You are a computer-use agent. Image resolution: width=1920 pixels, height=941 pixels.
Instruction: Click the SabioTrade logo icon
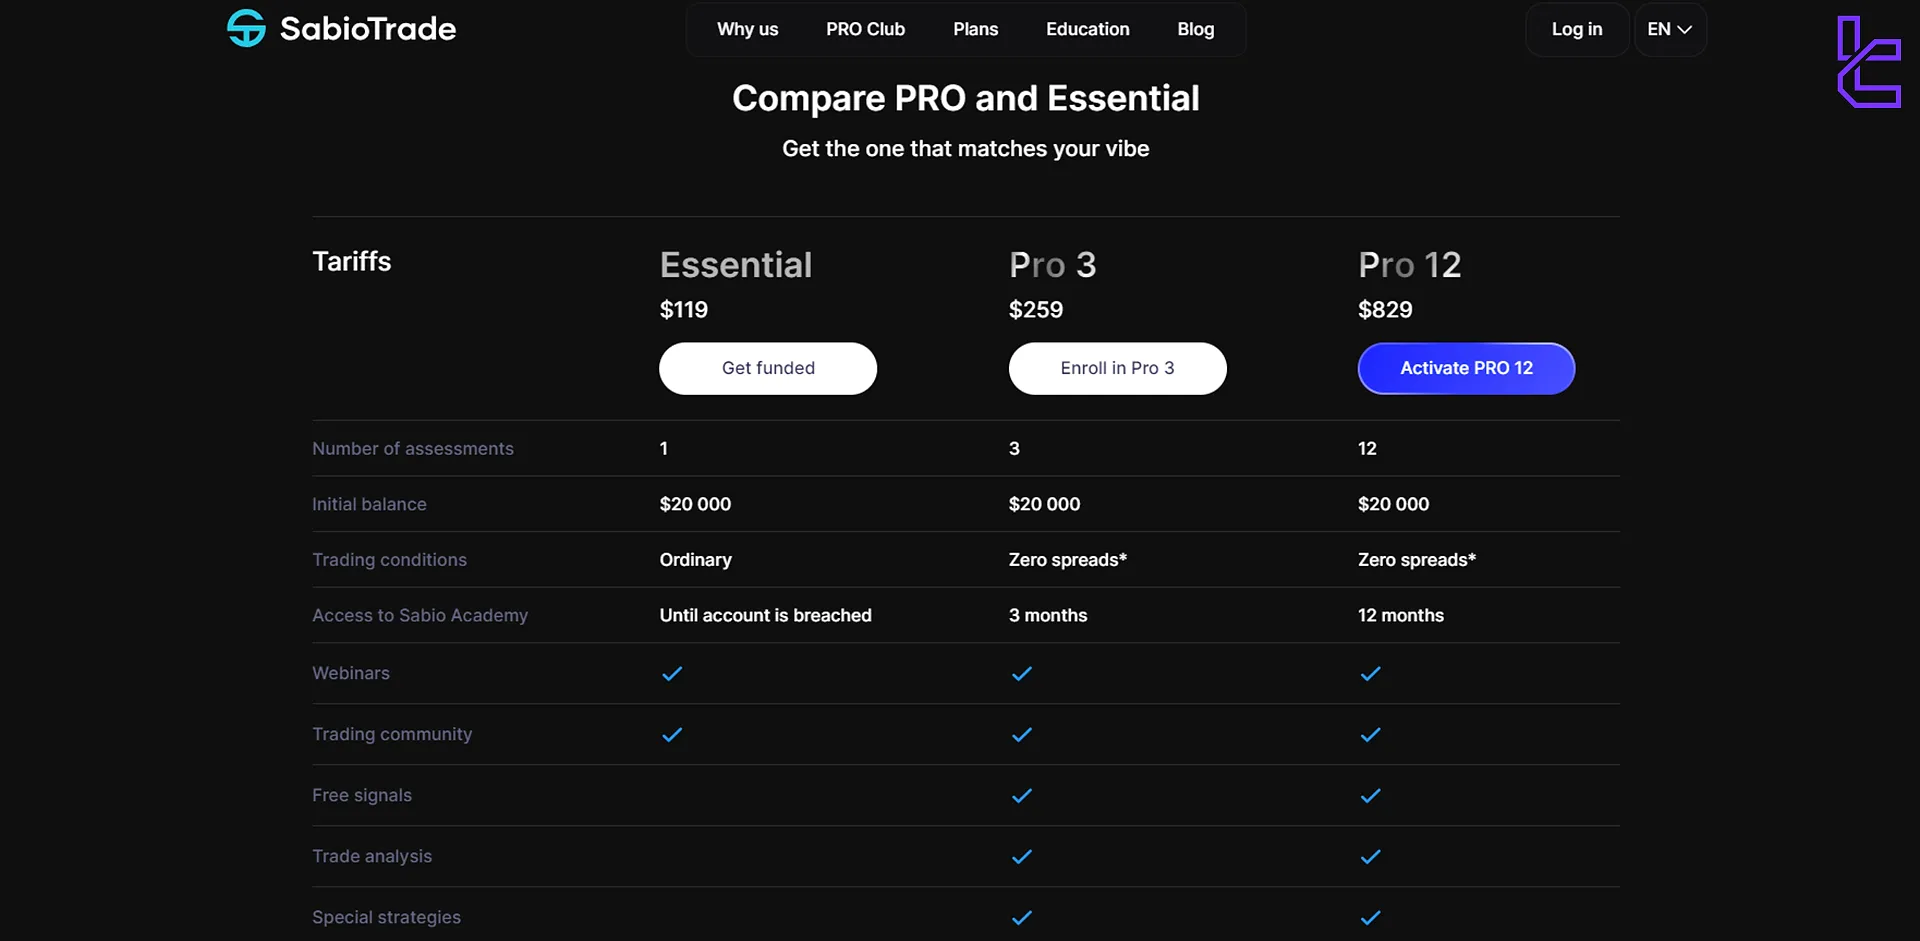(x=245, y=28)
